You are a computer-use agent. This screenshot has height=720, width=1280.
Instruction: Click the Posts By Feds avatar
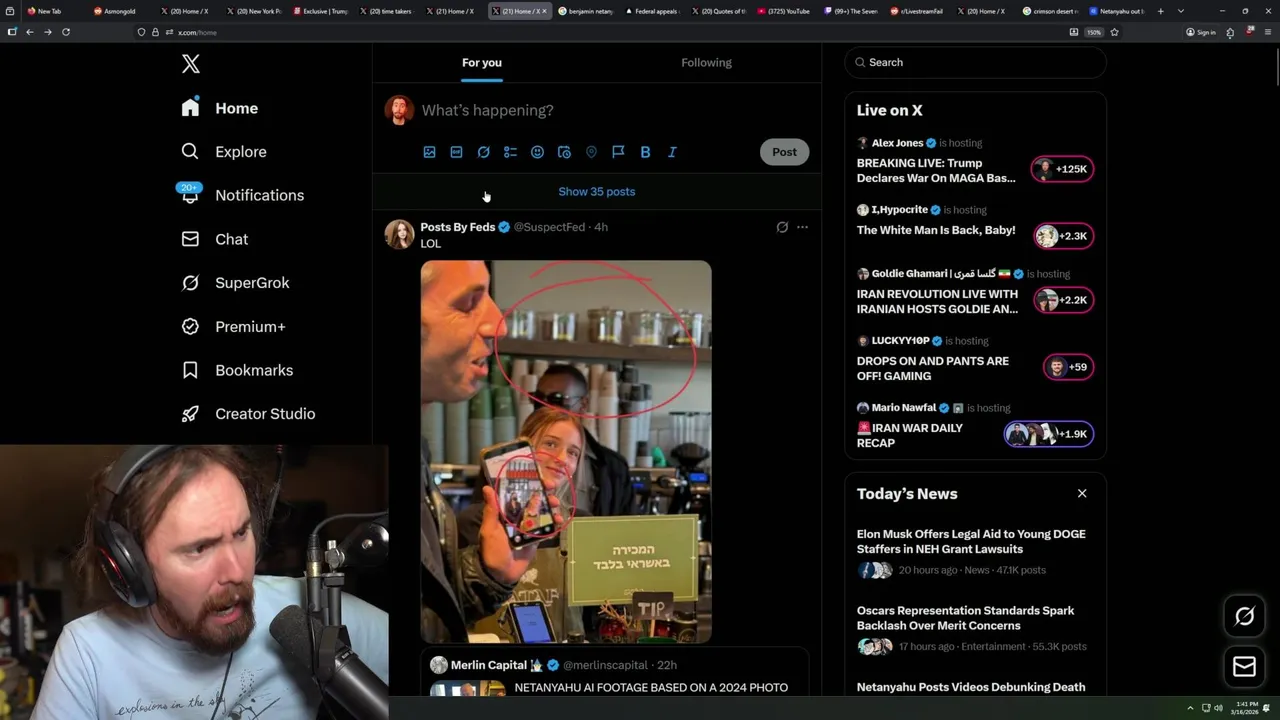click(x=399, y=234)
